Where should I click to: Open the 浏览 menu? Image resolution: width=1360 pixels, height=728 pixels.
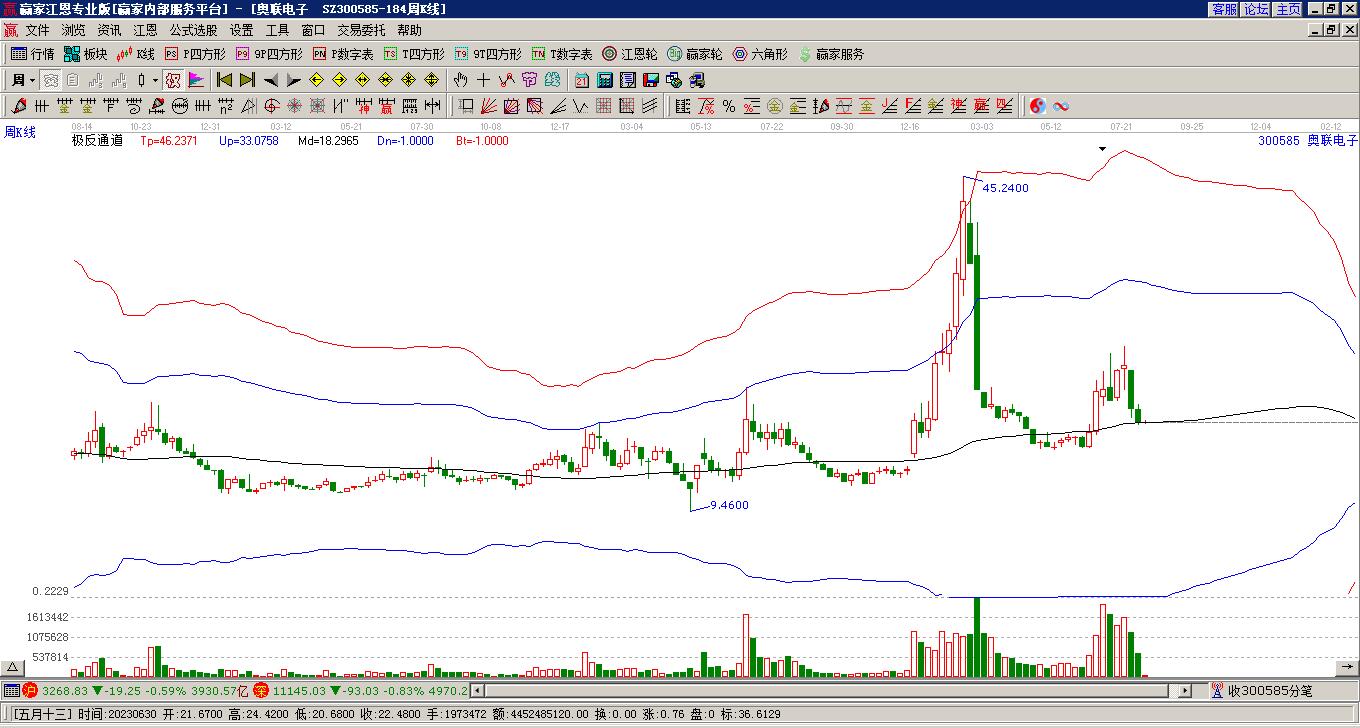point(73,31)
